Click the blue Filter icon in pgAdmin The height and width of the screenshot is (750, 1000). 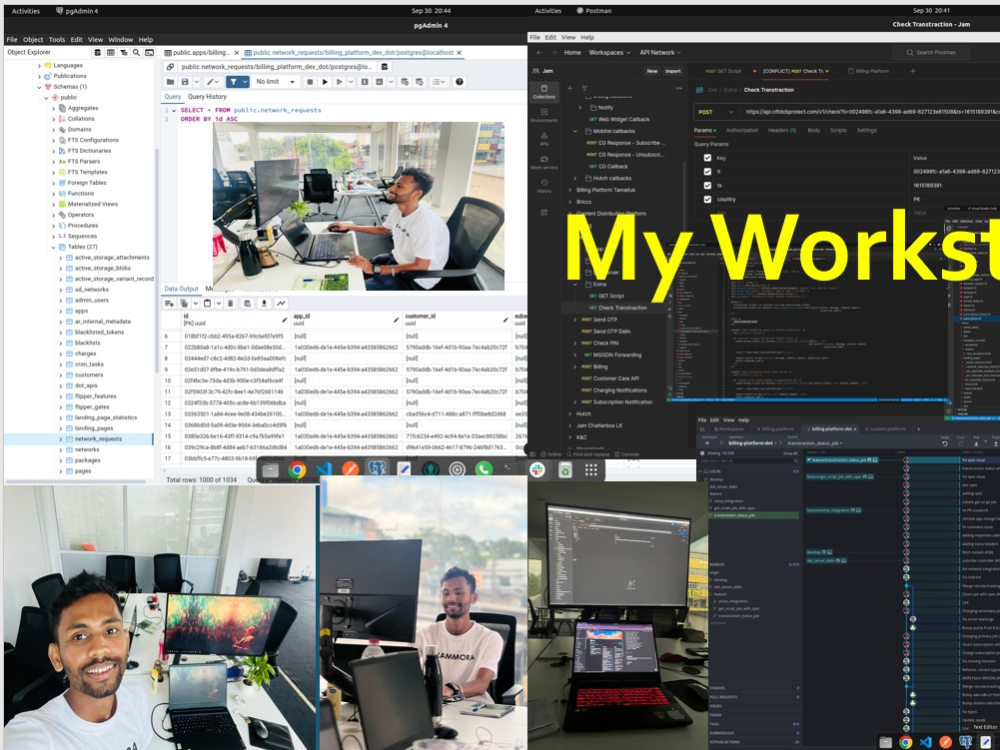point(233,82)
